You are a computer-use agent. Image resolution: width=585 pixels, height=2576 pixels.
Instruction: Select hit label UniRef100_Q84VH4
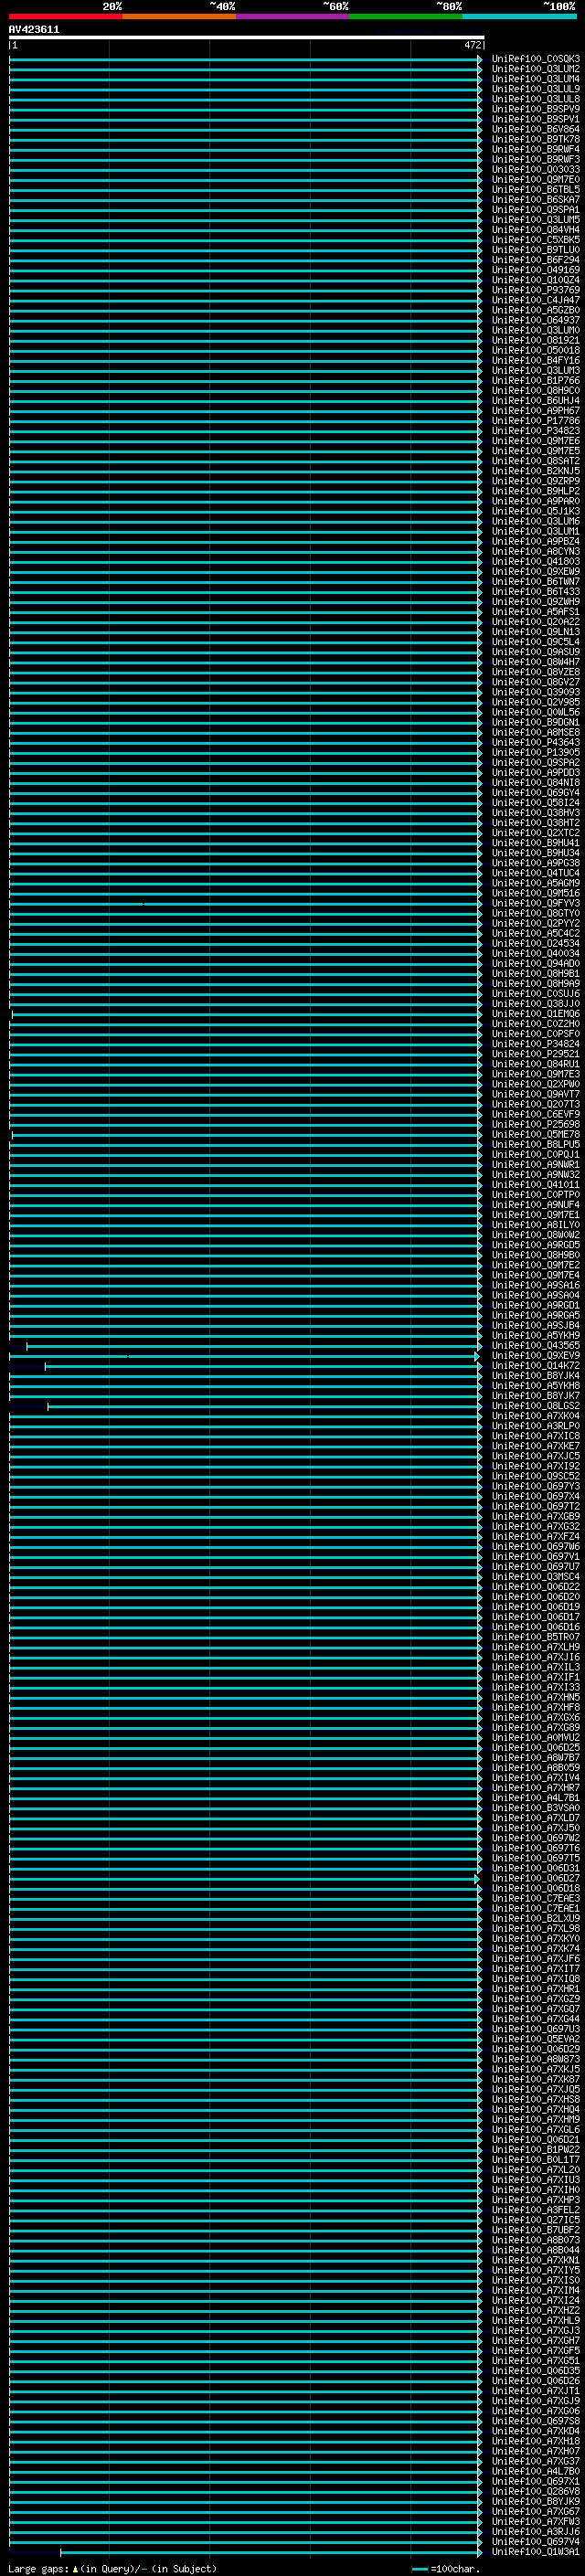coord(536,229)
